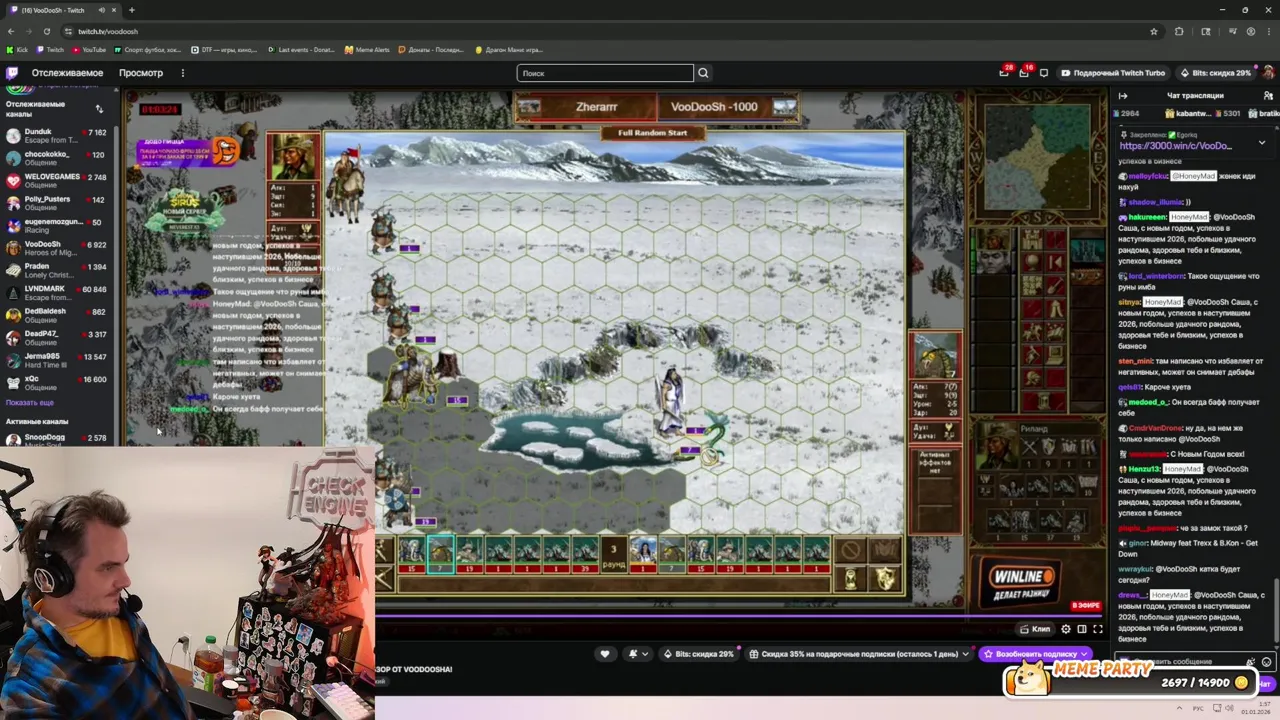Open the Meme Alerts bookmark
This screenshot has height=720, width=1280.
[x=367, y=49]
